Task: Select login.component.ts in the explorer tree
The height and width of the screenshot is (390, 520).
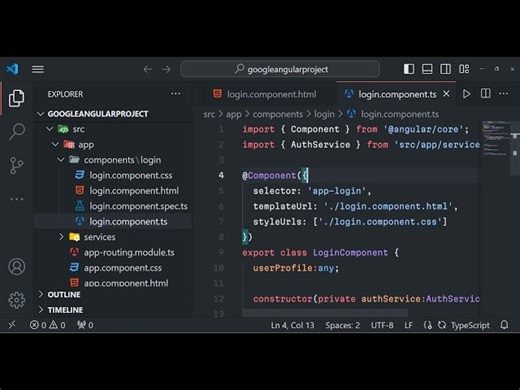Action: tap(128, 221)
